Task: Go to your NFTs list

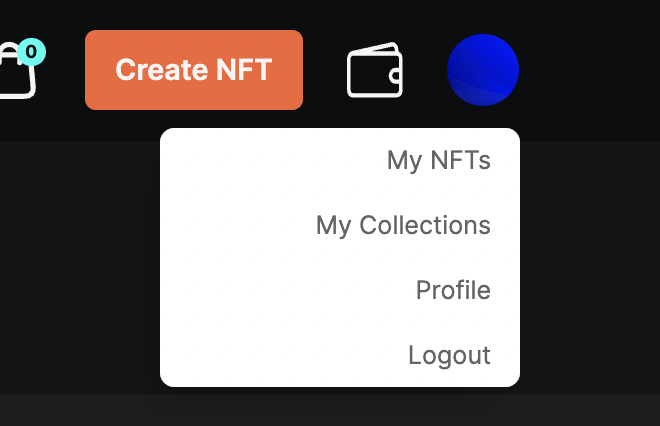Action: tap(438, 160)
